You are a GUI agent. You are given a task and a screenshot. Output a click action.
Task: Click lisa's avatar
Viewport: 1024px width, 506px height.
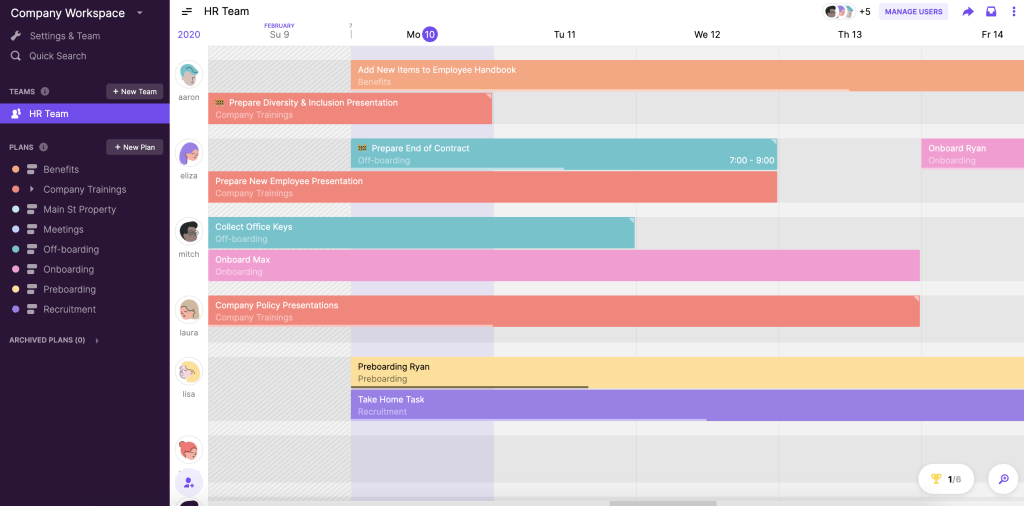tap(189, 371)
